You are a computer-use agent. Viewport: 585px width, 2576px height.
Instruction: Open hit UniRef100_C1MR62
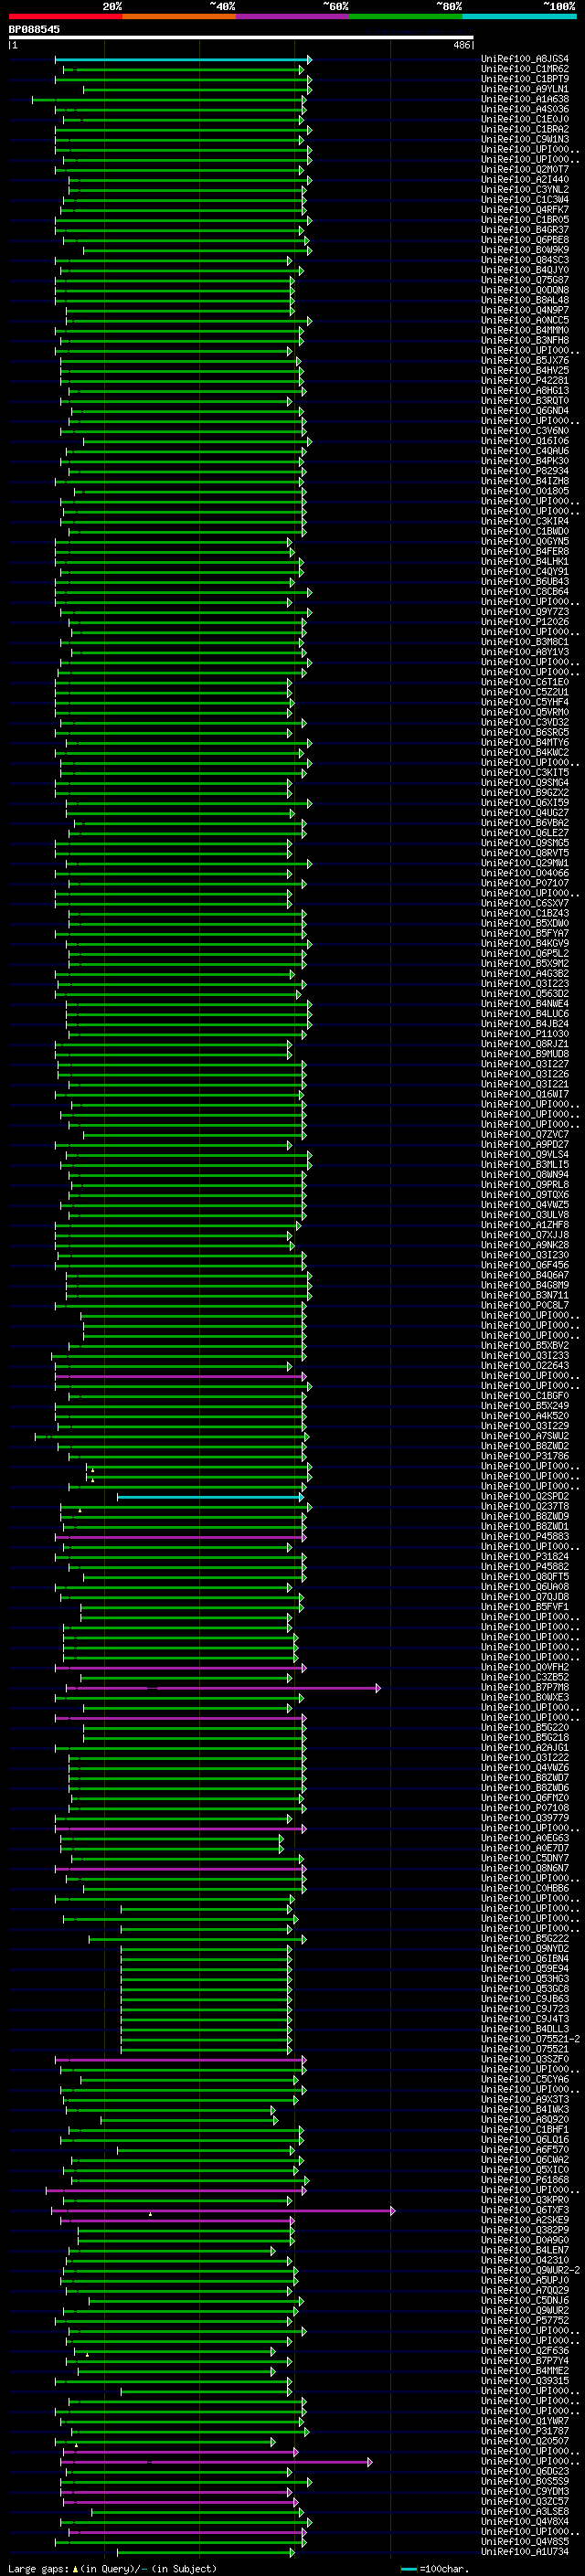(x=524, y=69)
